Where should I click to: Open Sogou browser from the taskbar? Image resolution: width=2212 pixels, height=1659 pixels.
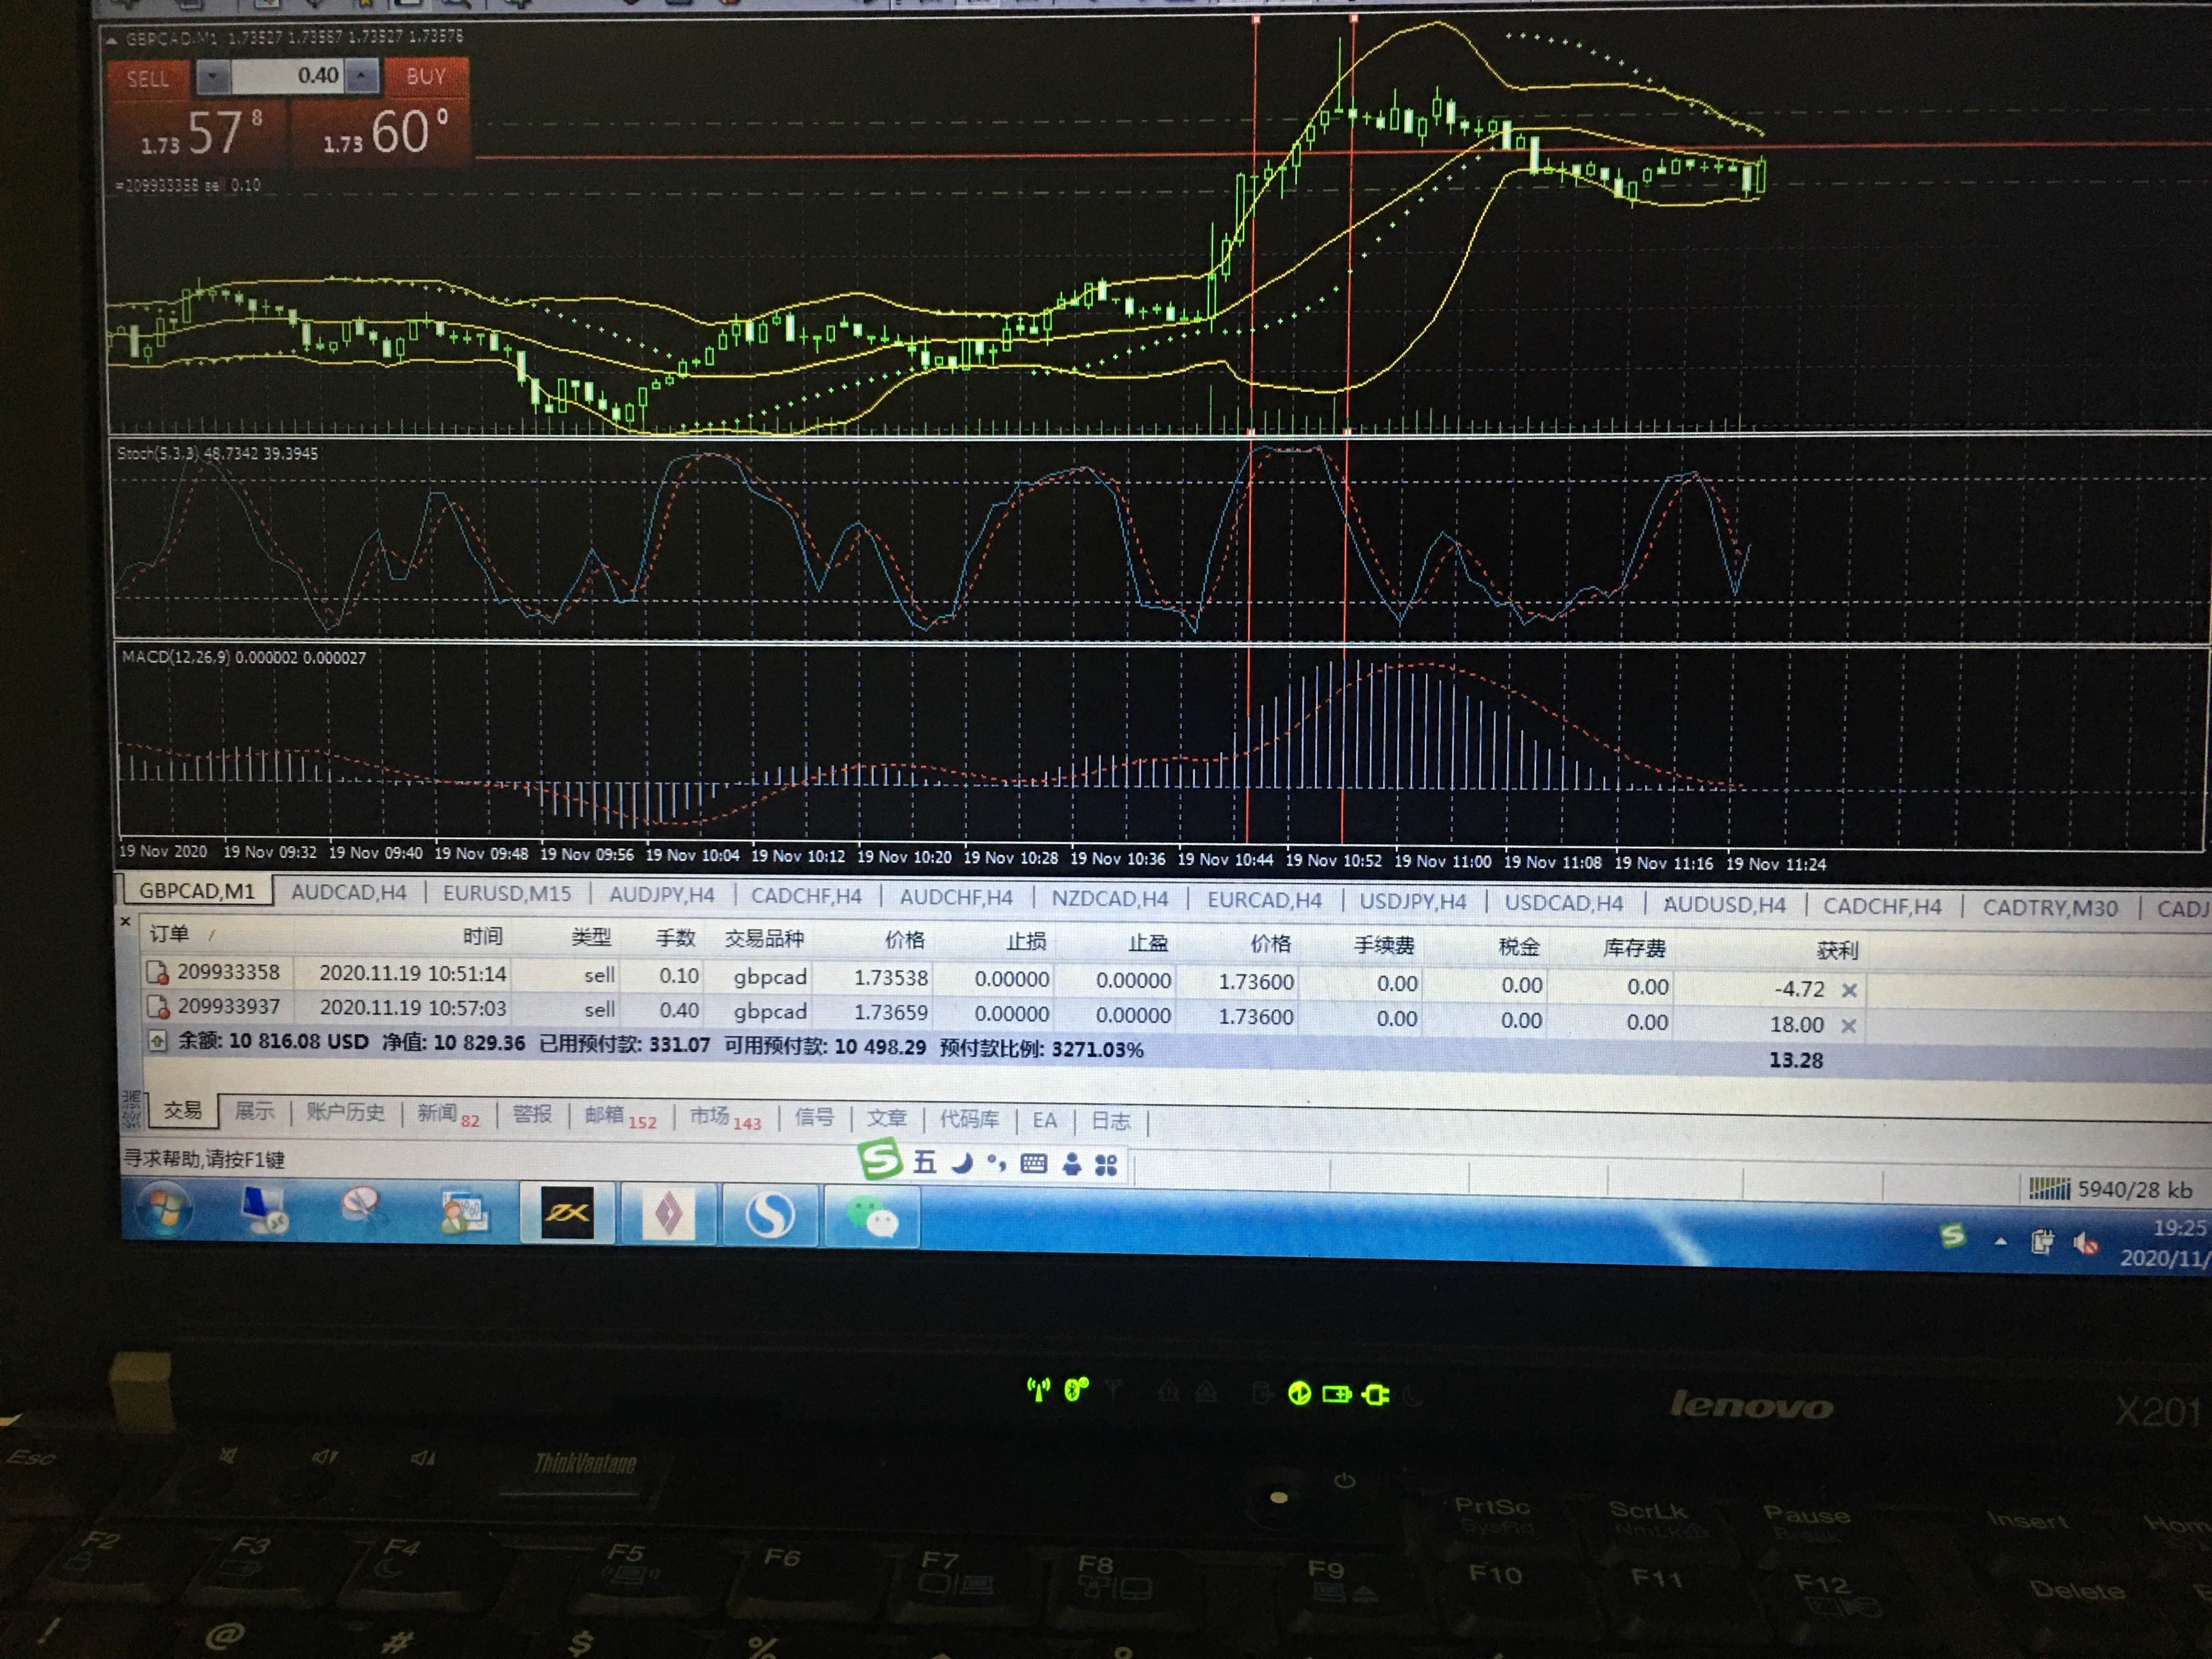(769, 1216)
